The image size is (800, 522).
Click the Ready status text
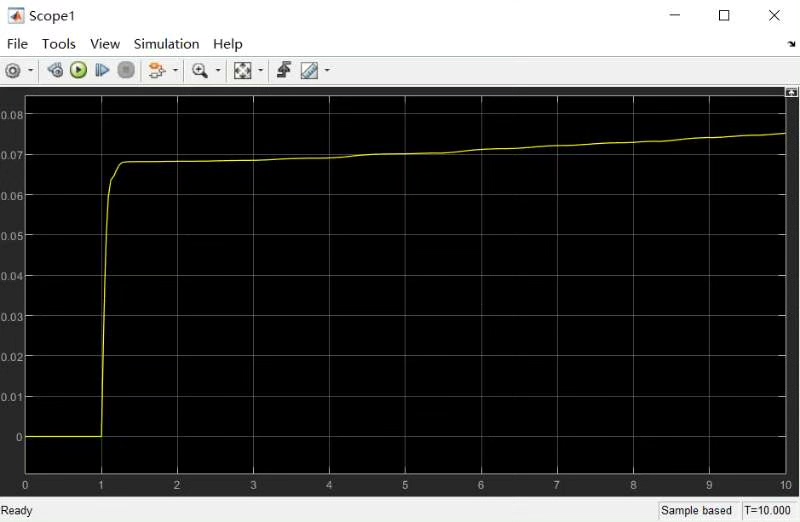(x=16, y=510)
